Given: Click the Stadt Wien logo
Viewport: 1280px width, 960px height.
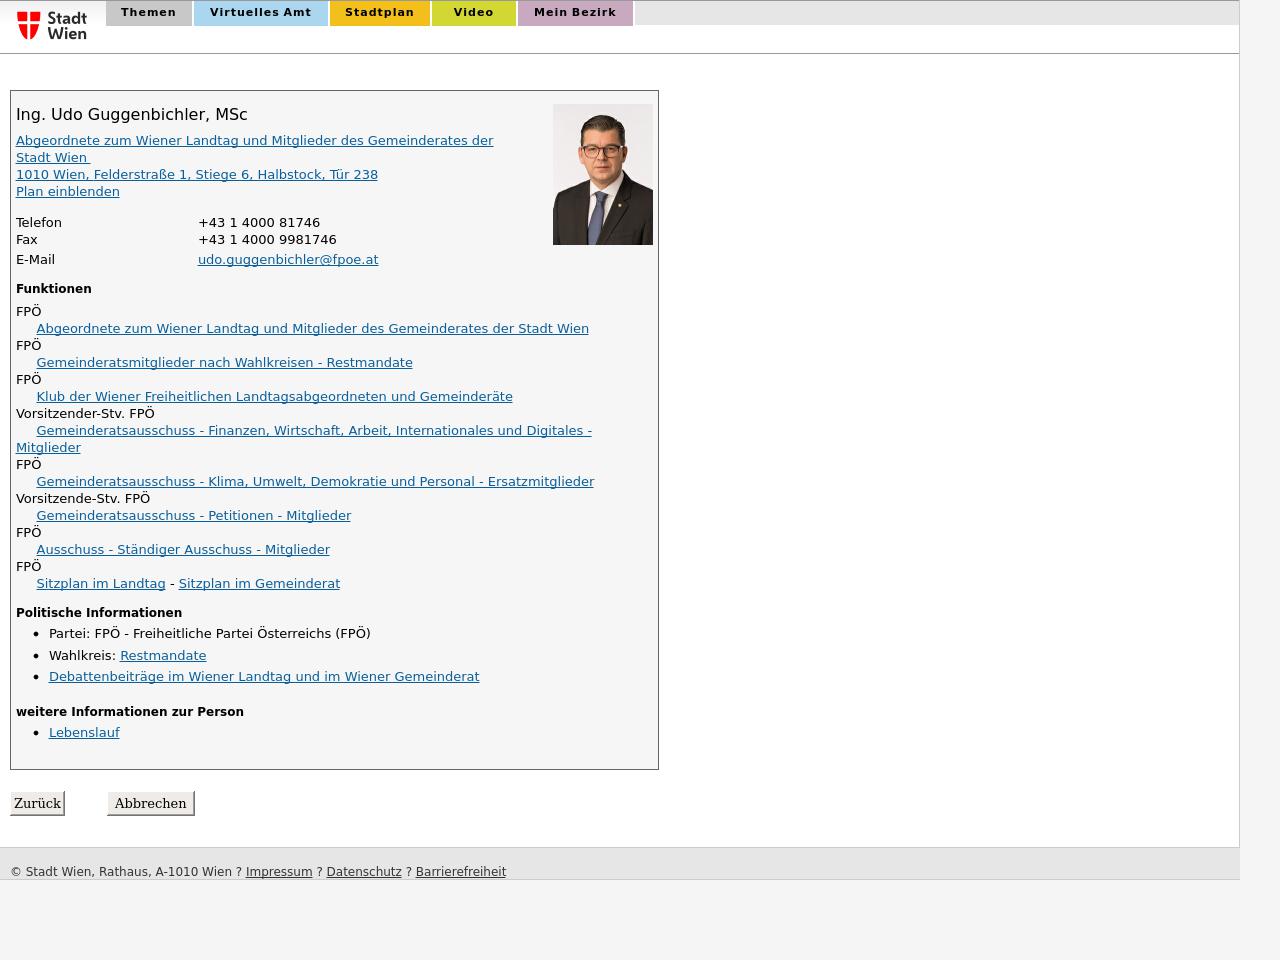Looking at the screenshot, I should [52, 25].
